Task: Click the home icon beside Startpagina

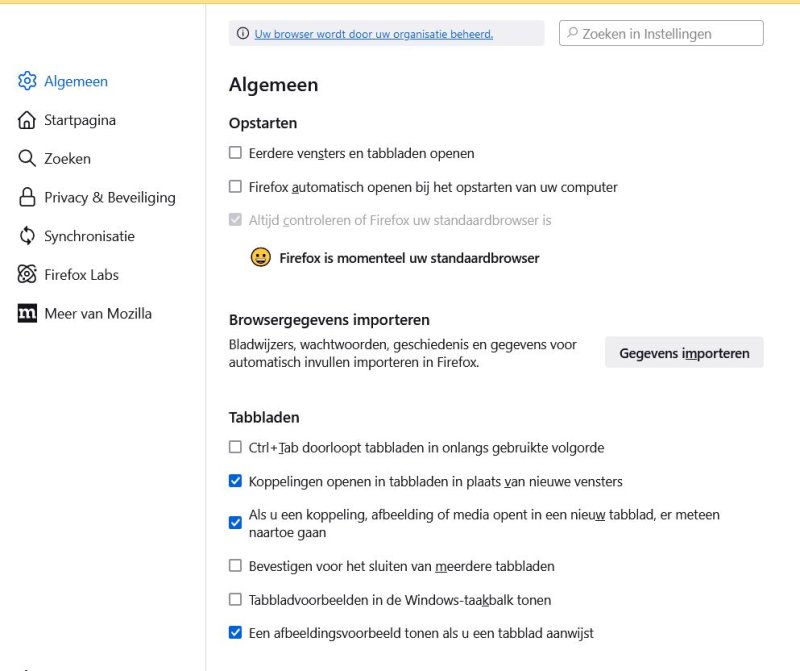Action: click(28, 120)
